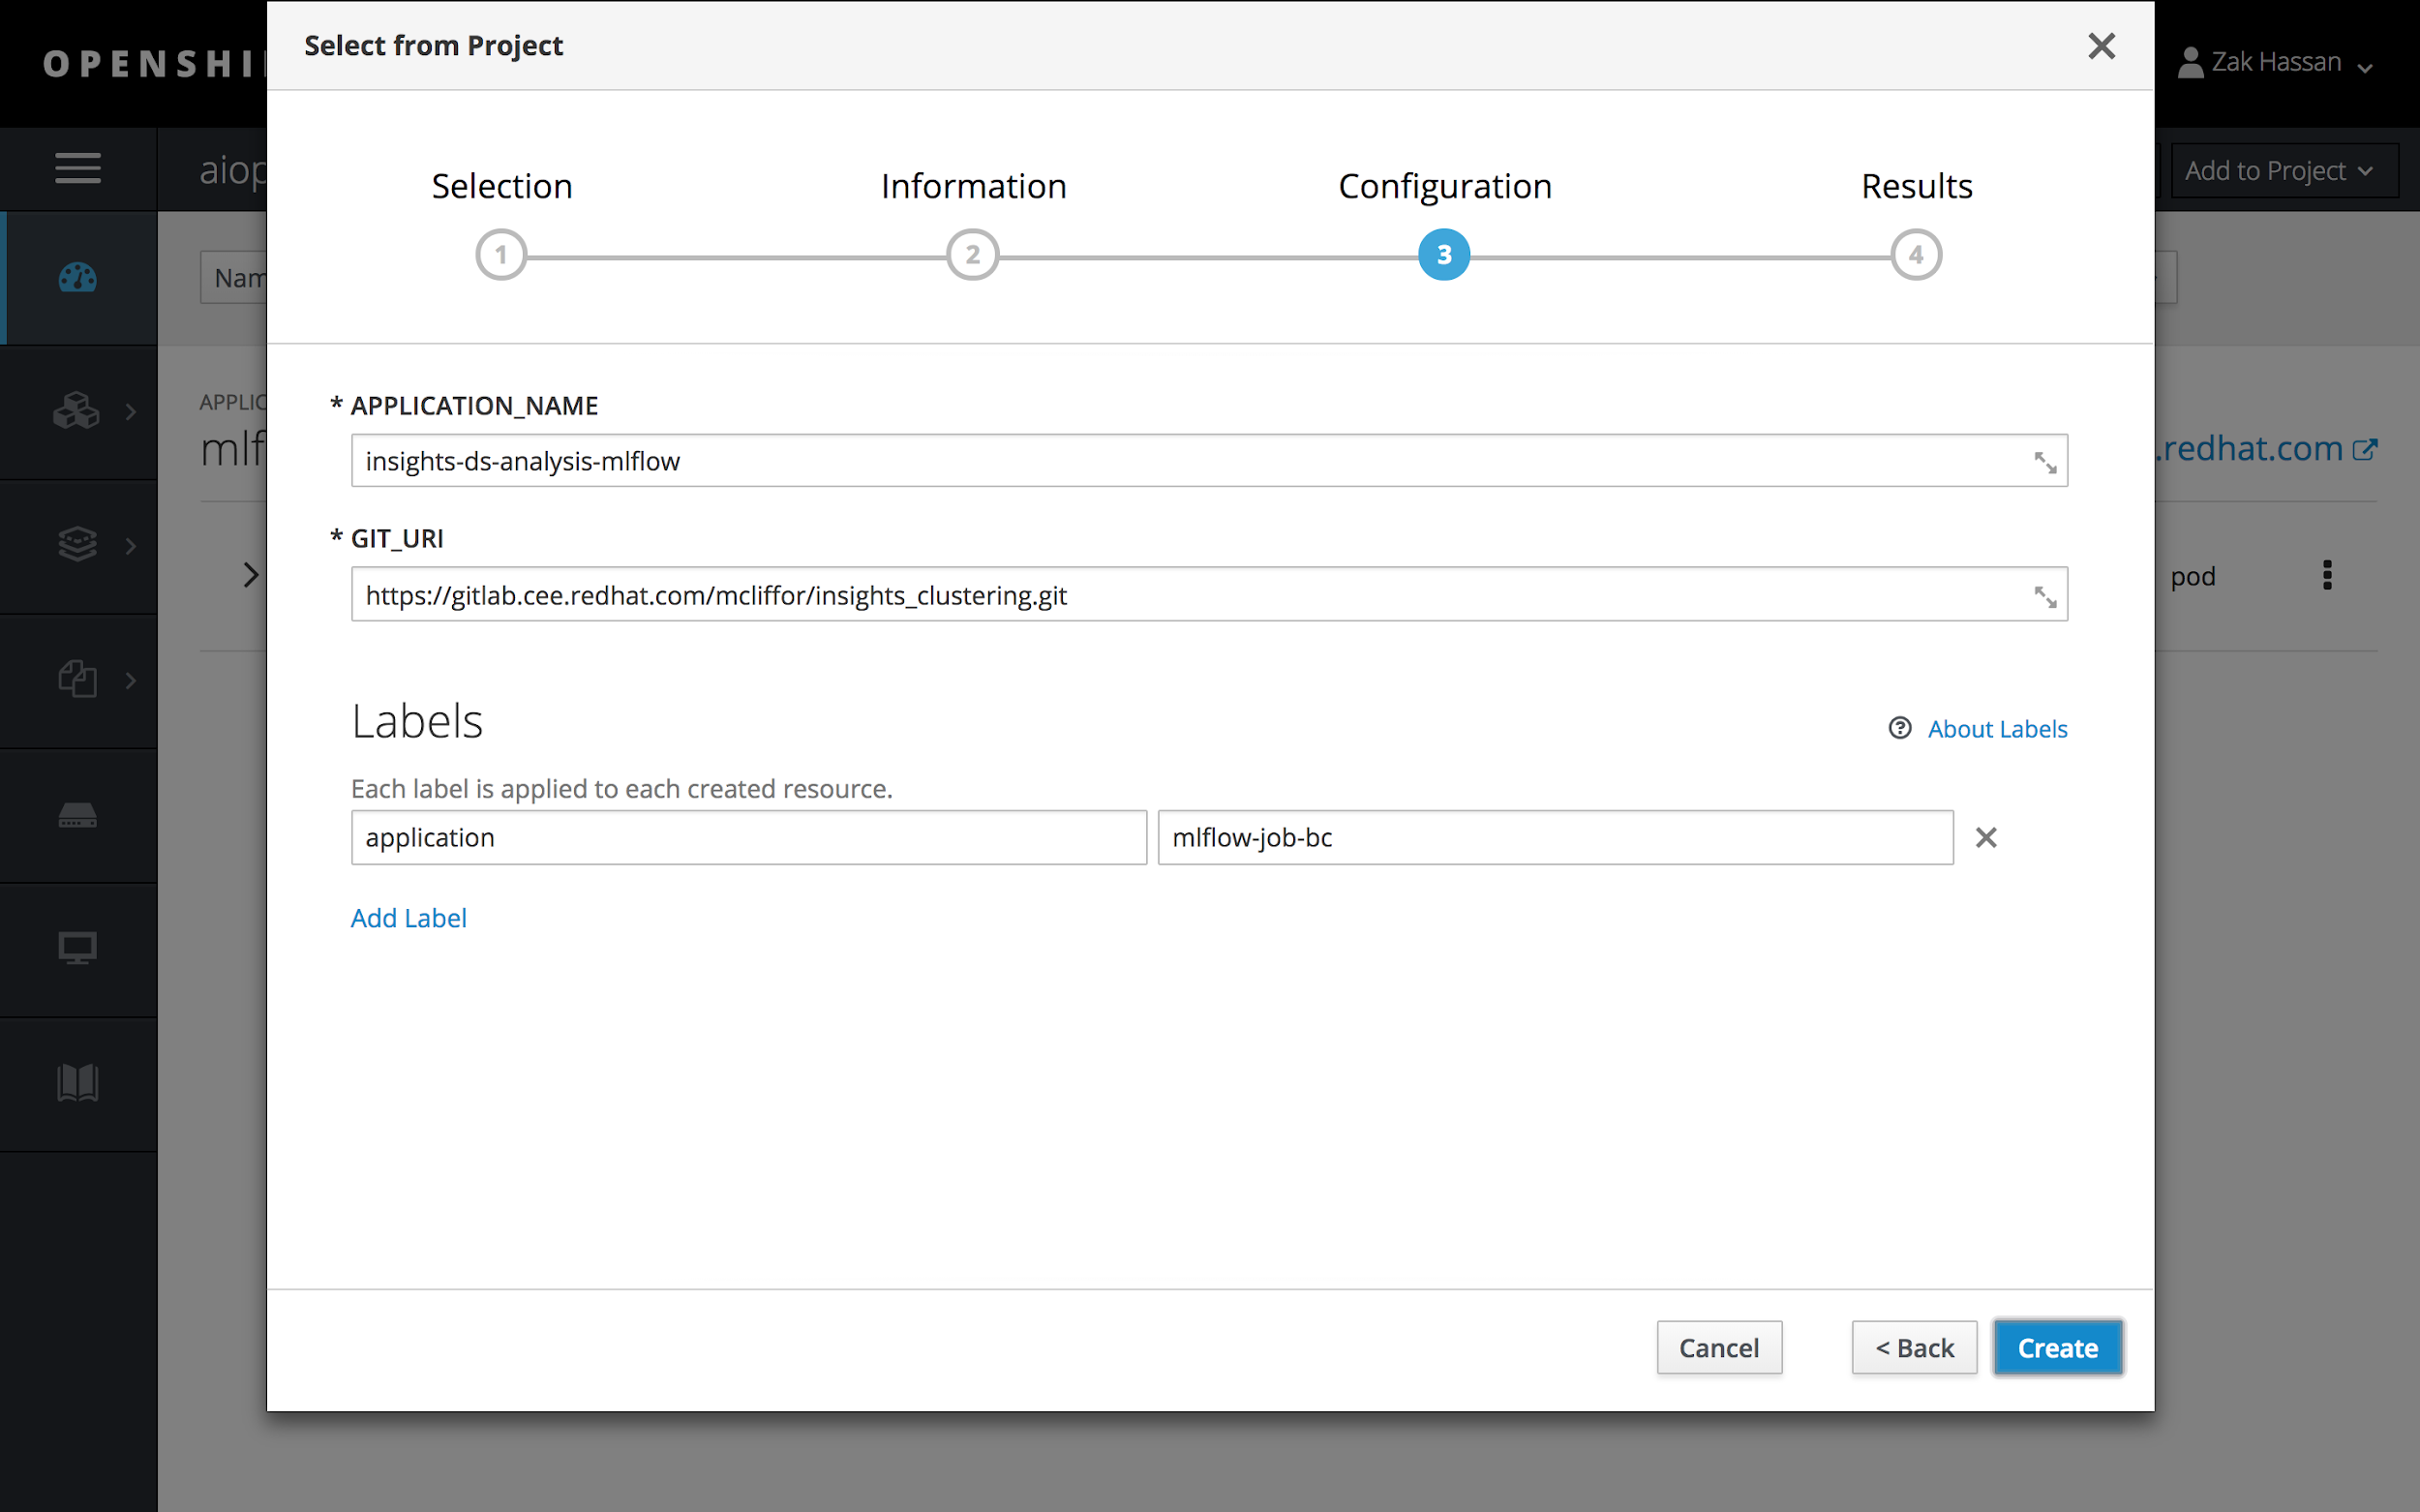
Task: Open the Builds layers icon in sidebar
Action: (78, 545)
